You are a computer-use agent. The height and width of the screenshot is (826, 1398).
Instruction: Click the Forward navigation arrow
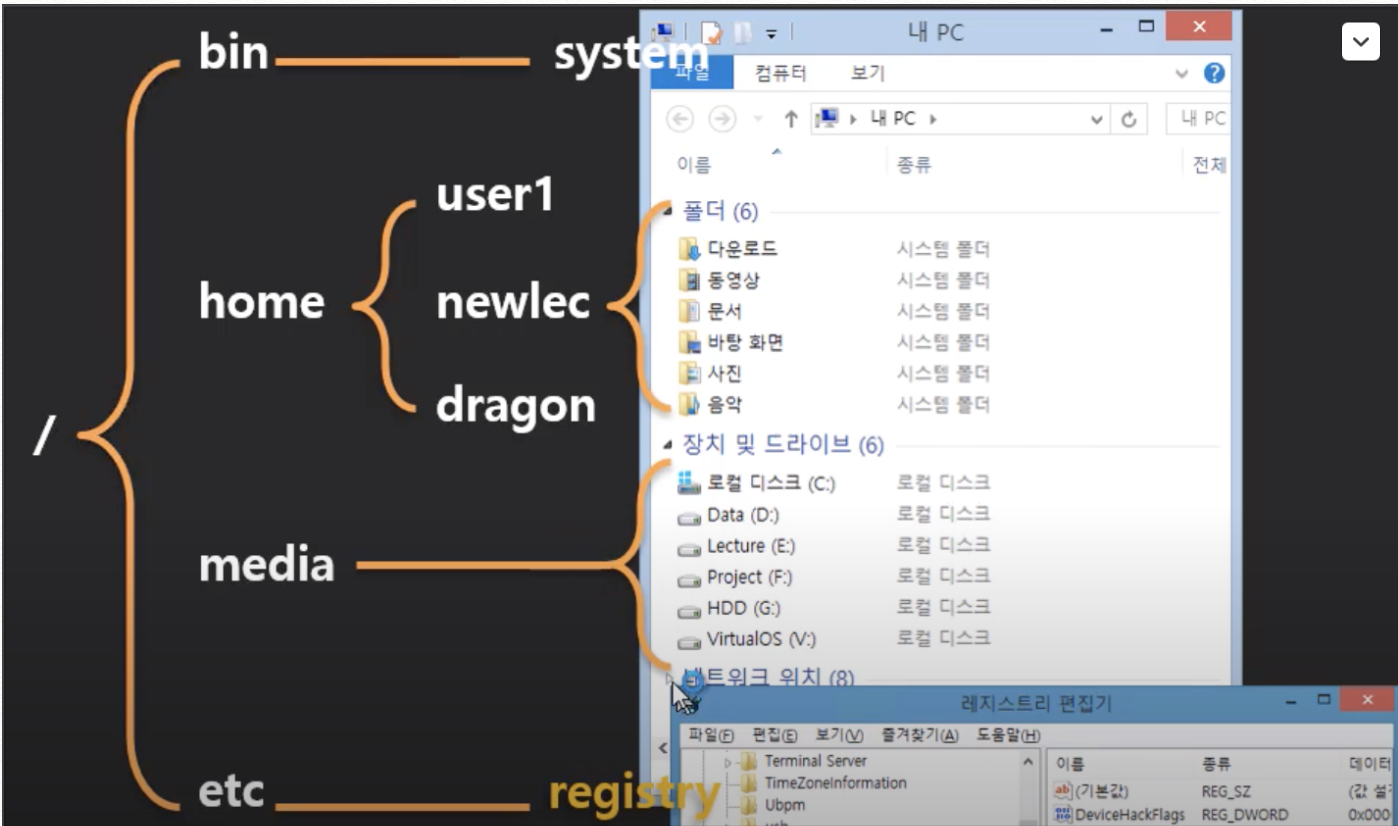pyautogui.click(x=722, y=119)
